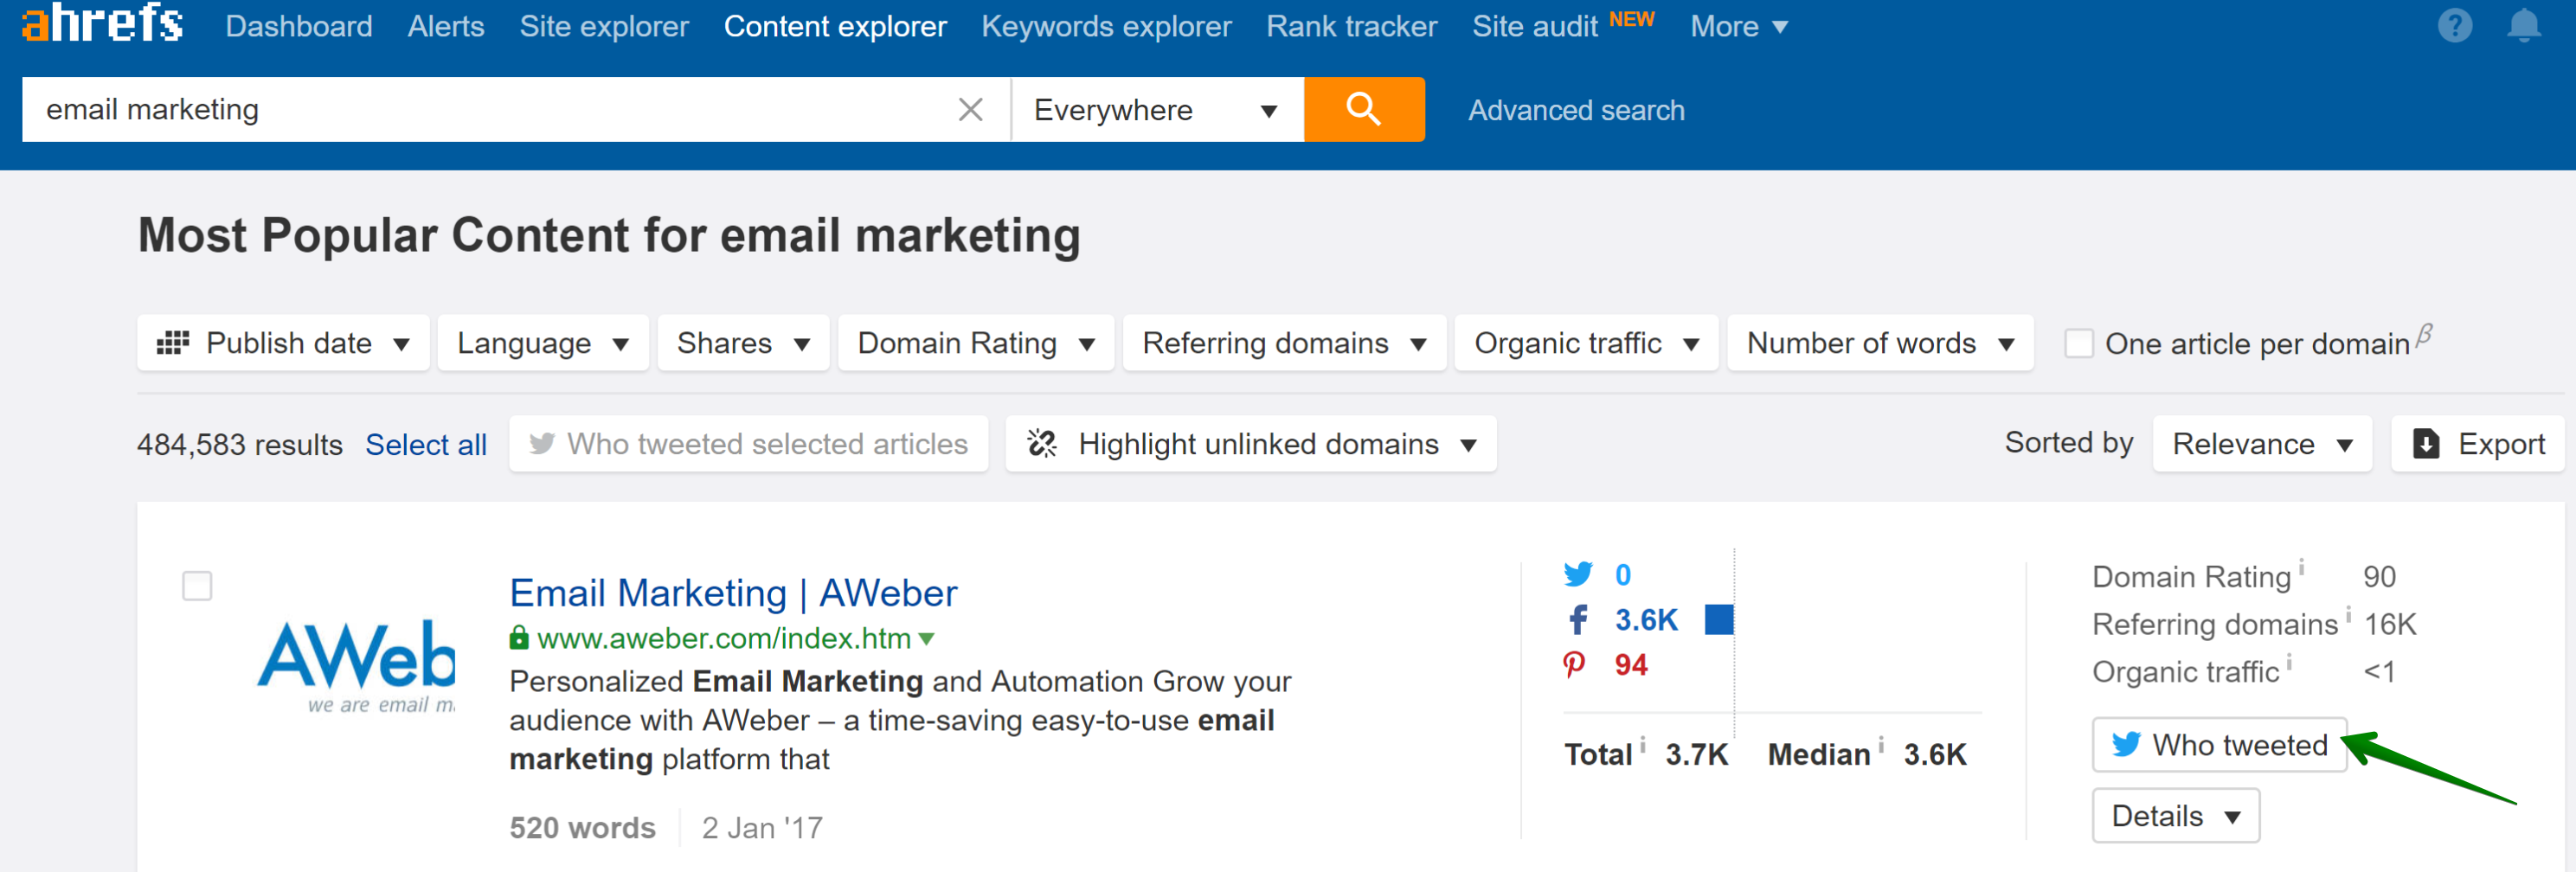Click the unlinked chain icon
Screen dimensions: 2576x872
click(x=1042, y=443)
